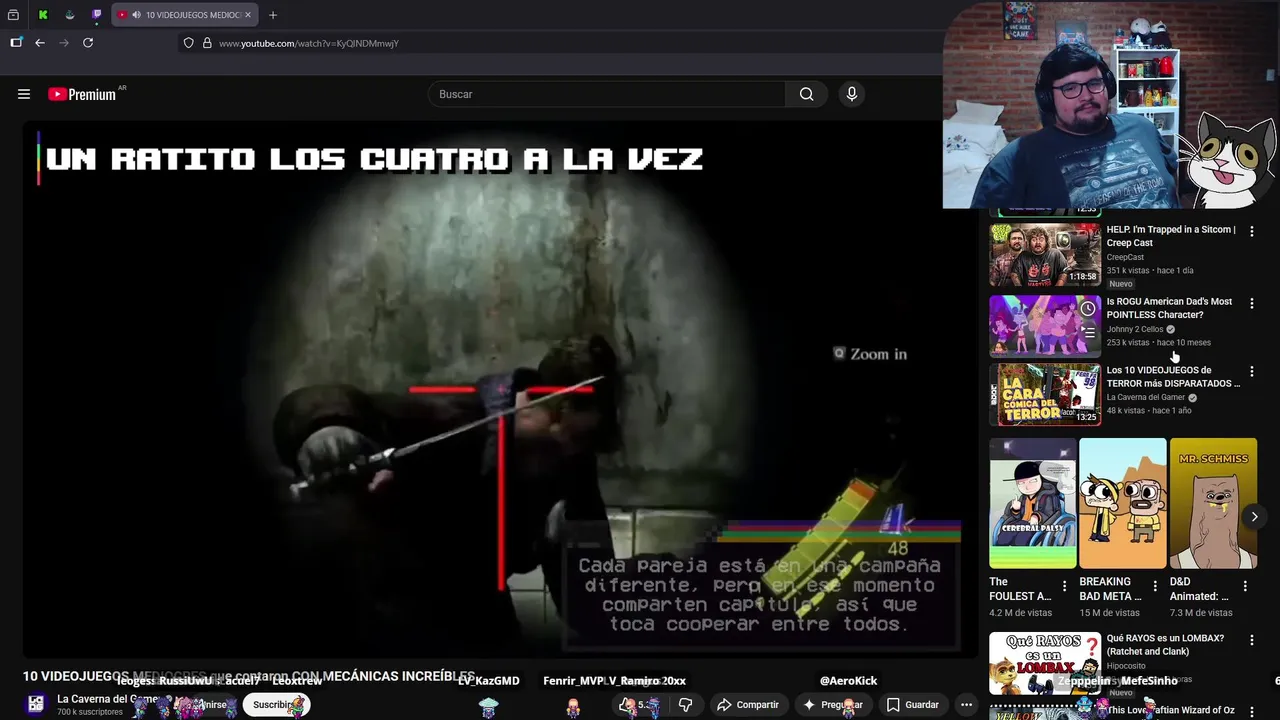
Task: Reload the page with refresh icon
Action: [88, 43]
